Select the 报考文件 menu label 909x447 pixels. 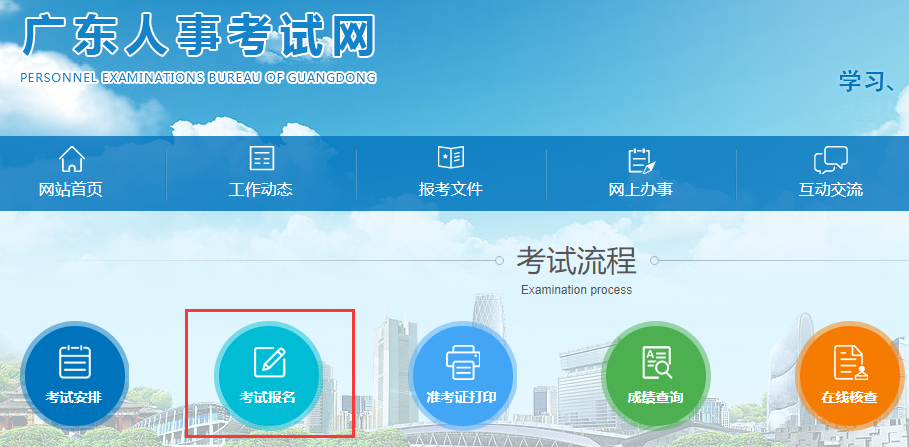tap(451, 190)
